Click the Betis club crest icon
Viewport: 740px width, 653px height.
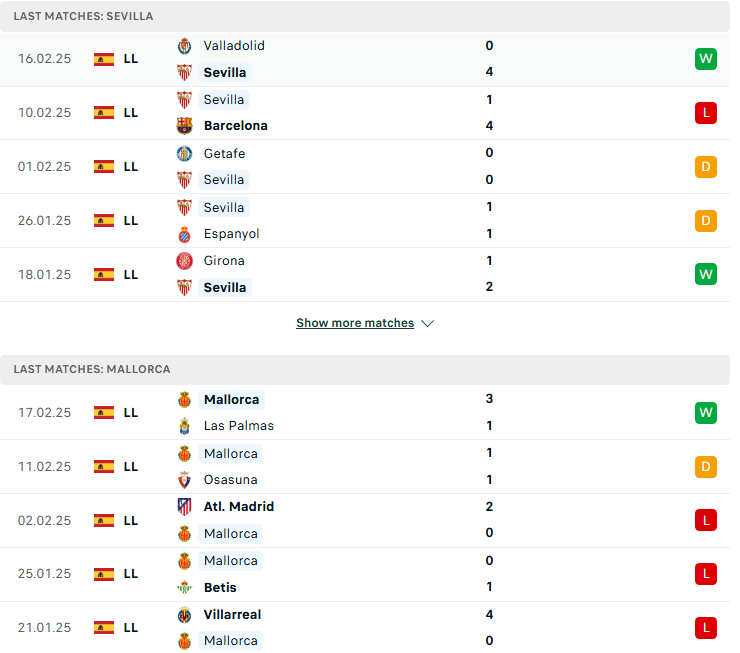[185, 588]
